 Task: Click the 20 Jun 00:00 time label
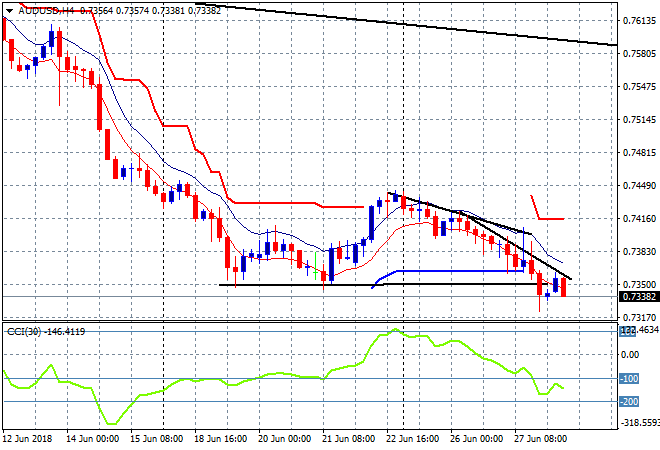point(285,439)
